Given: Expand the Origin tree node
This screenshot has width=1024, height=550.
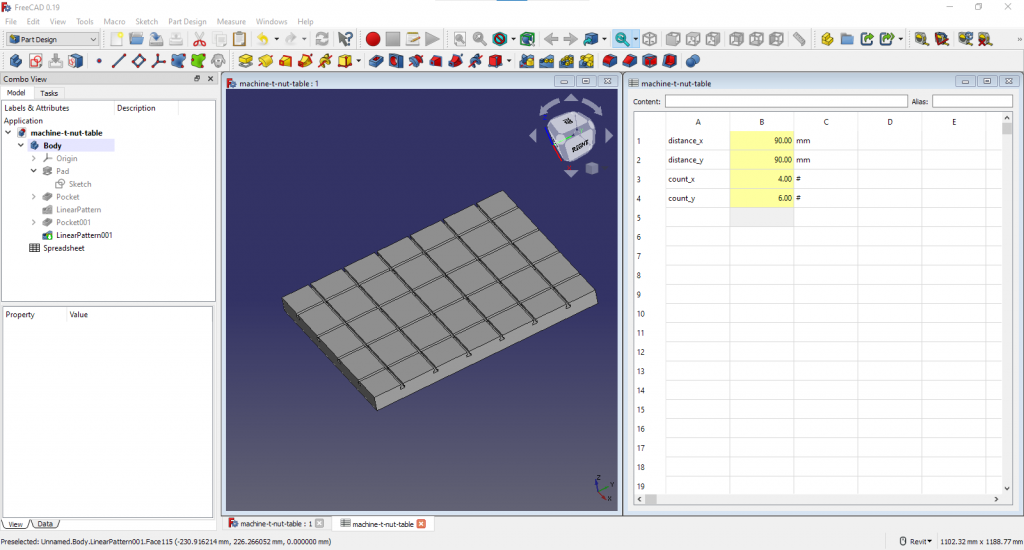Looking at the screenshot, I should tap(34, 158).
